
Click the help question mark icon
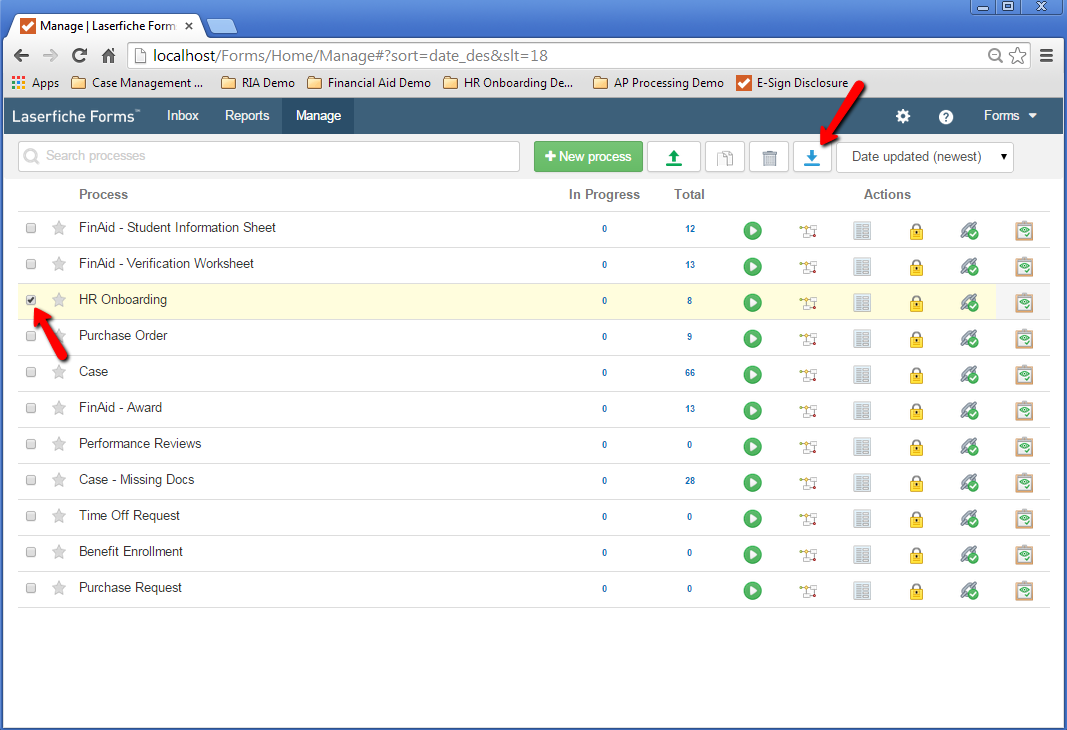point(946,116)
